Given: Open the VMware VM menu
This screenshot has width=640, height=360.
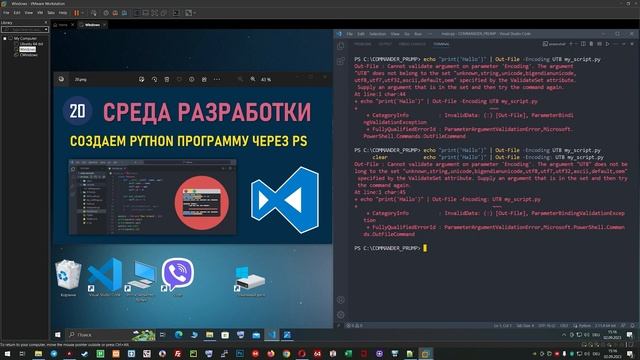Looking at the screenshot, I should [40, 13].
